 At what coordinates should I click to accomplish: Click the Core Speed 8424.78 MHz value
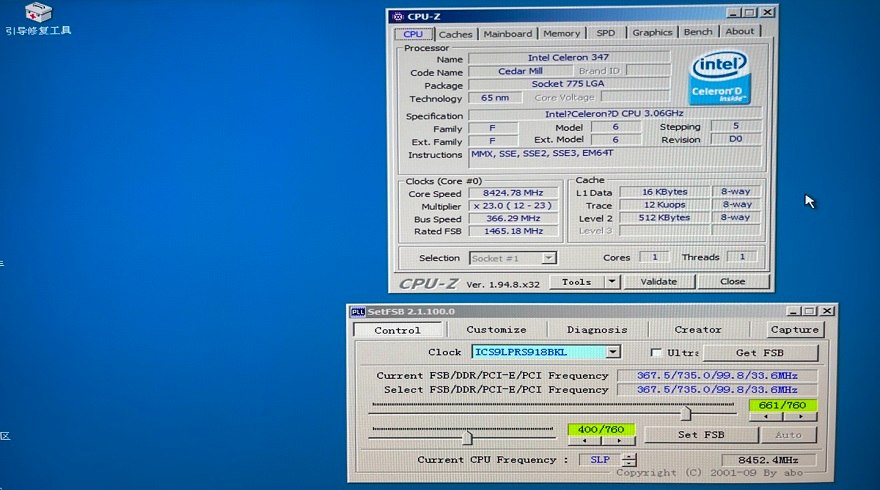(x=513, y=193)
